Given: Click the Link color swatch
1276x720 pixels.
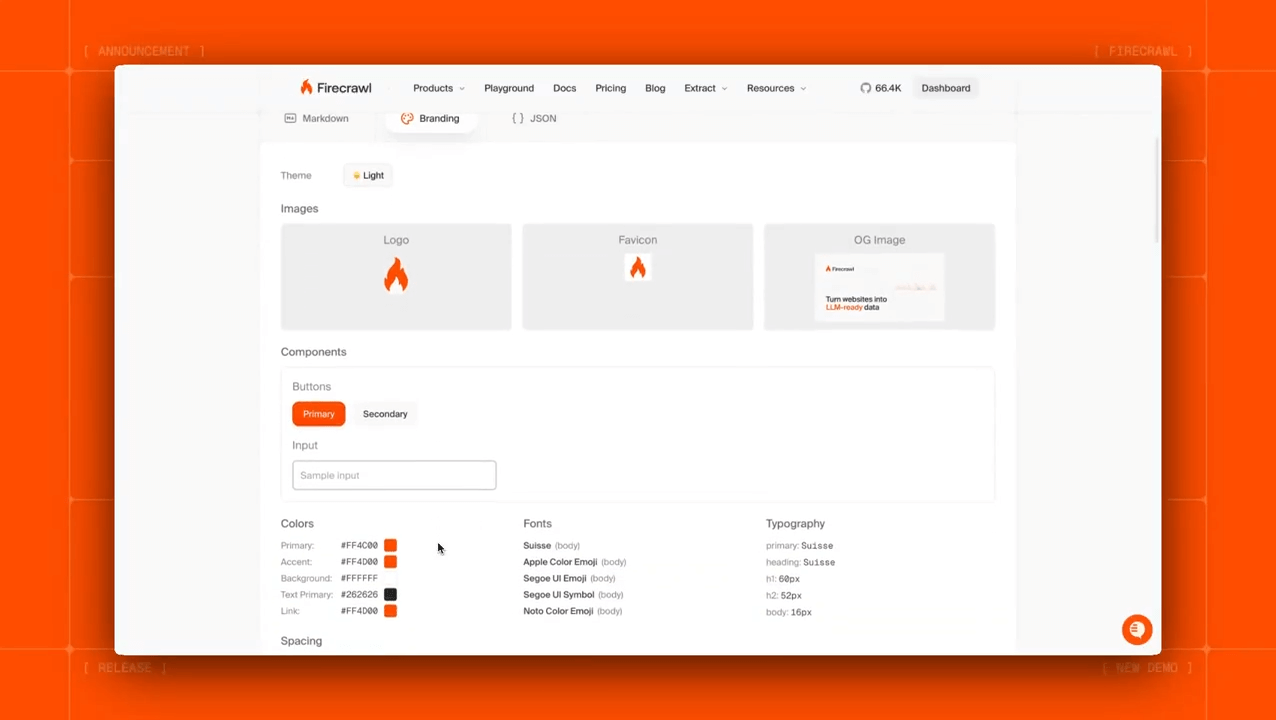Looking at the screenshot, I should (390, 611).
